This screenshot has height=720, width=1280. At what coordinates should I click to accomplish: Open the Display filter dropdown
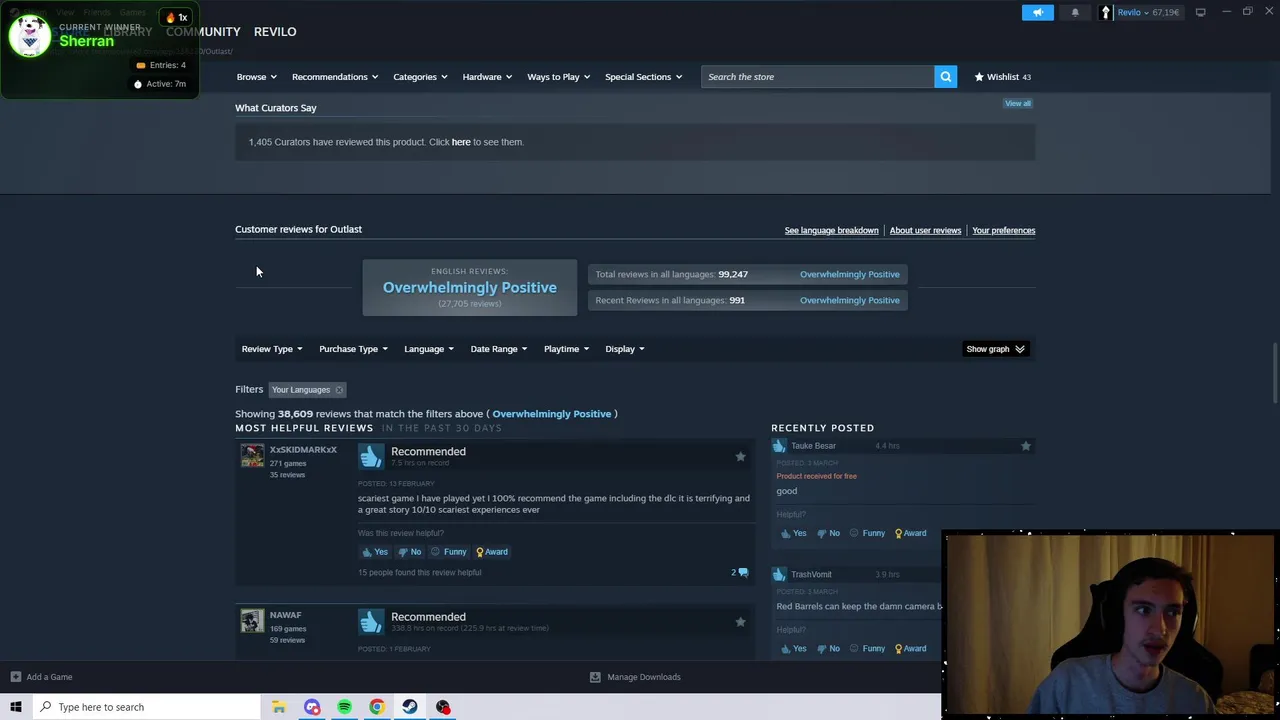coord(624,349)
